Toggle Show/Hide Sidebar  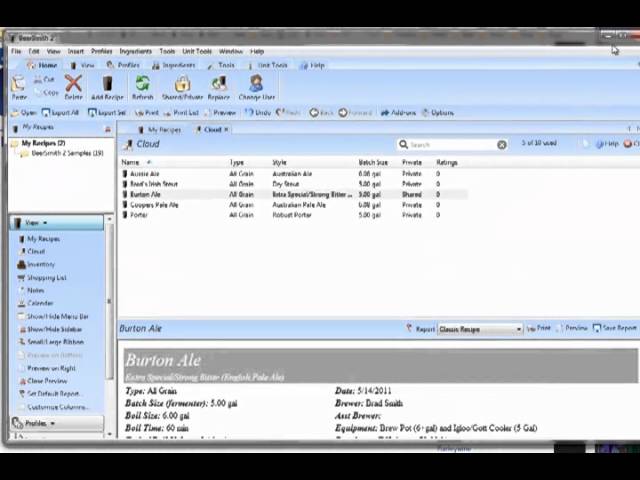click(x=51, y=329)
